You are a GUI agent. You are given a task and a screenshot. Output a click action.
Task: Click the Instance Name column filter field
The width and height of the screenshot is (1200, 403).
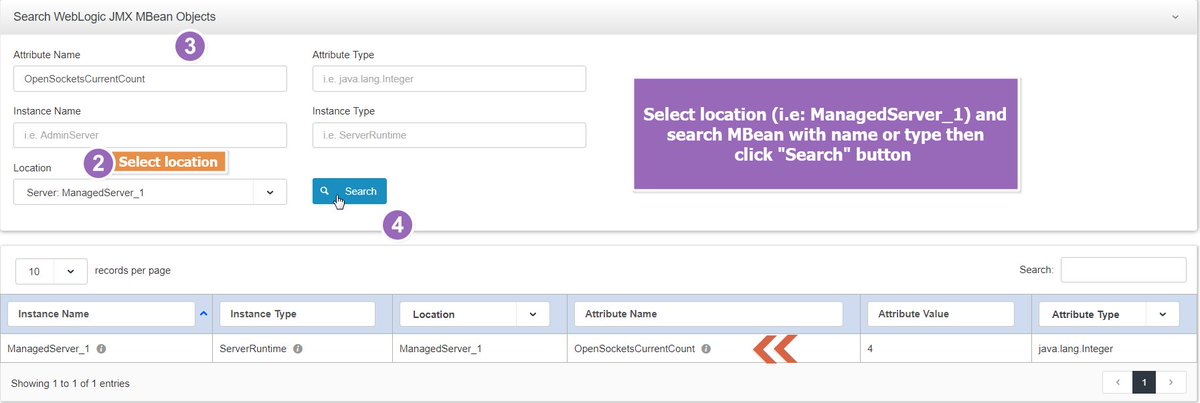[x=101, y=314]
